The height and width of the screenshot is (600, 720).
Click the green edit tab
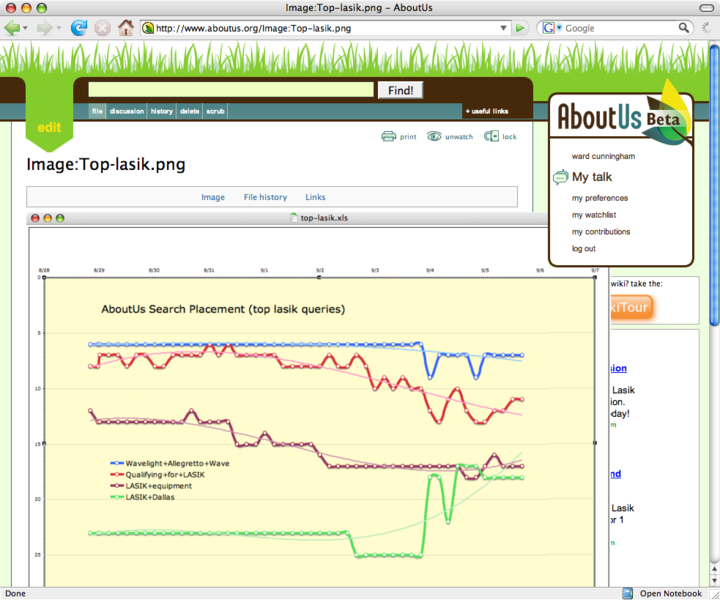click(49, 127)
